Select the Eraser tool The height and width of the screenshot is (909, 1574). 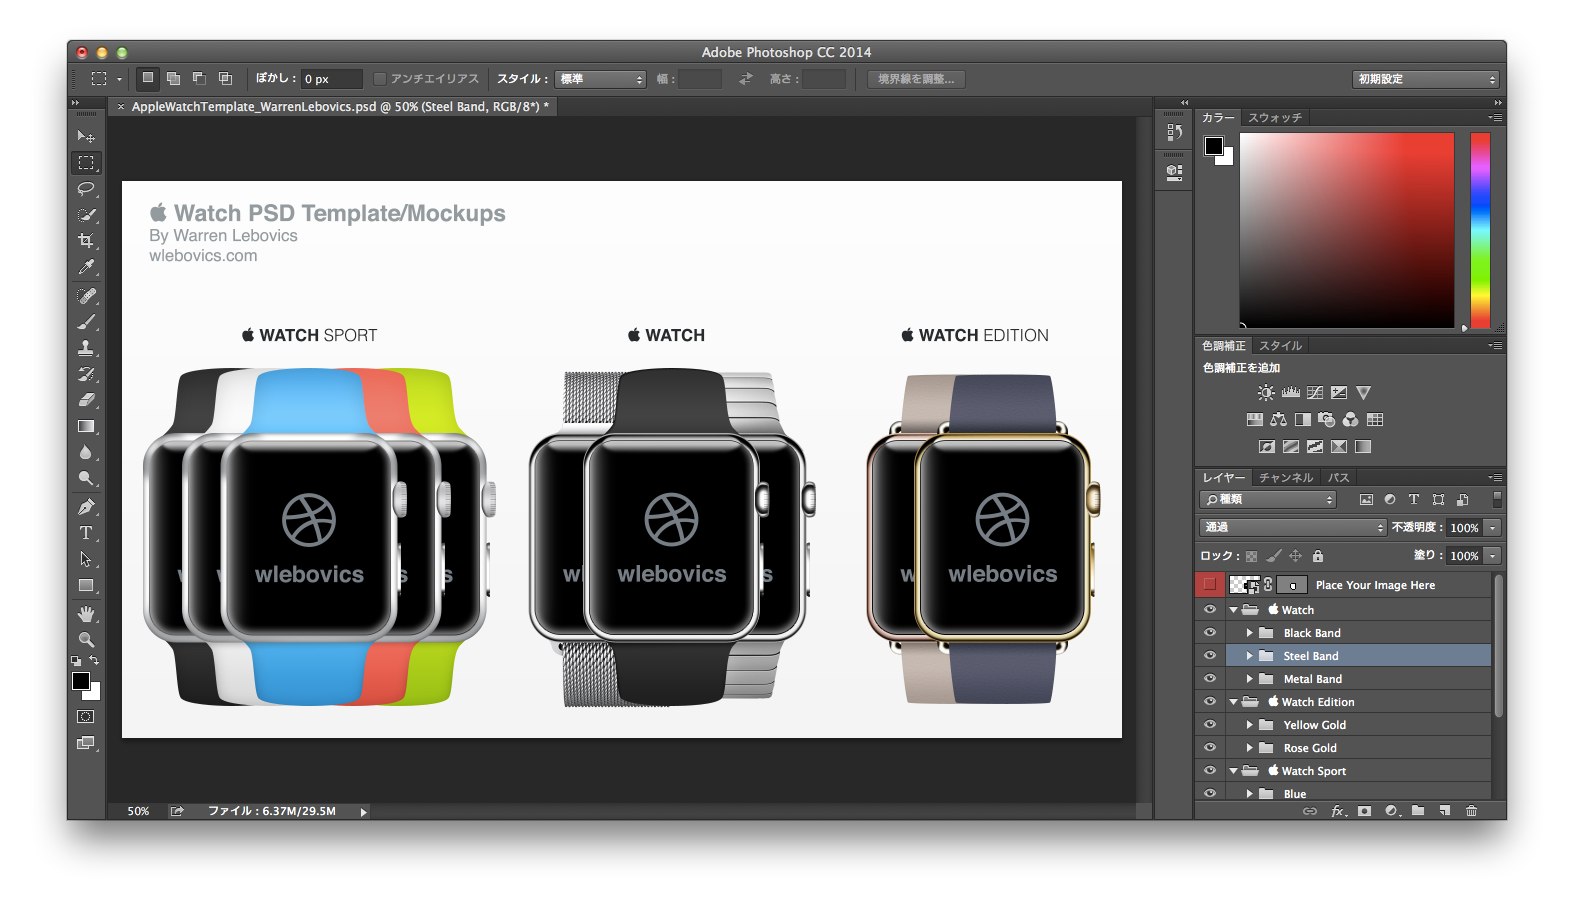coord(86,400)
